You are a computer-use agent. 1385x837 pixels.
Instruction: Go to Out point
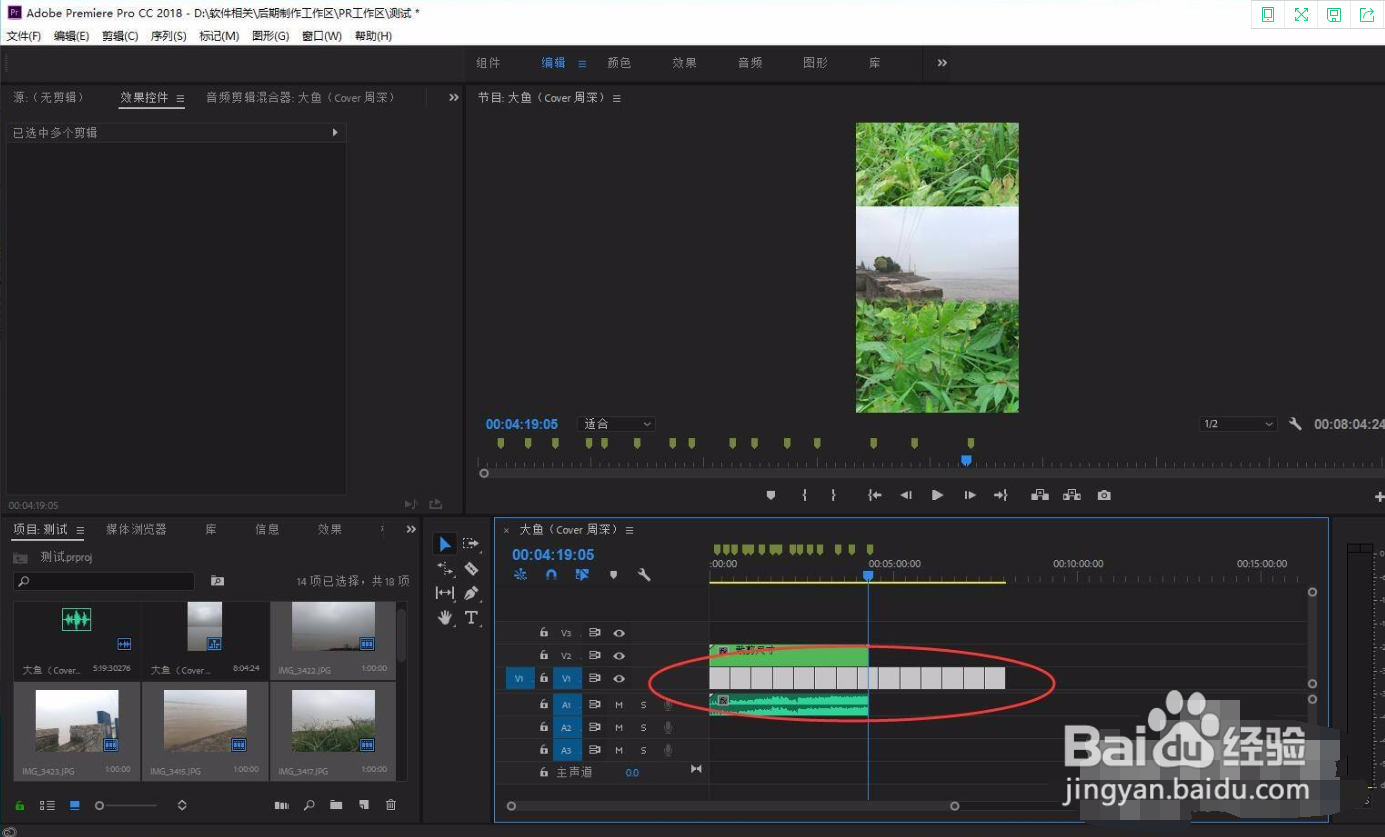point(1000,495)
